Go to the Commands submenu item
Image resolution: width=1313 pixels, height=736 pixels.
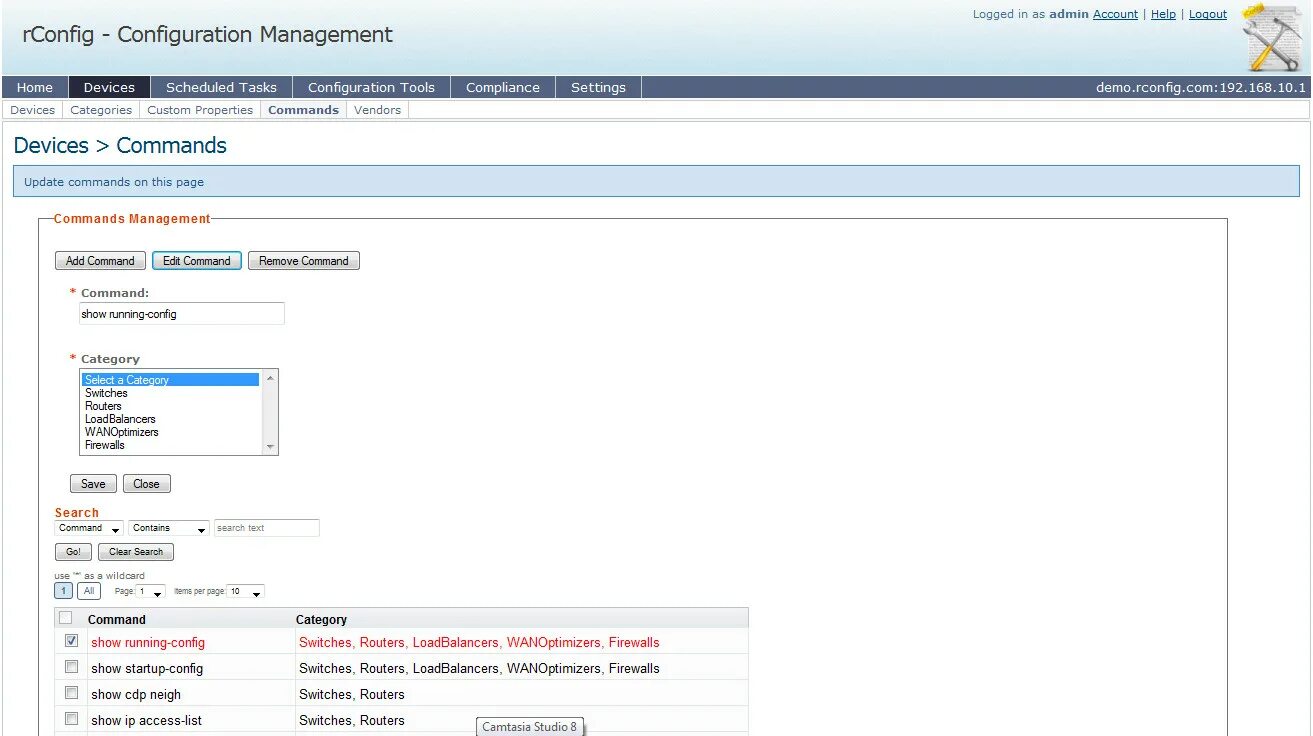click(303, 110)
